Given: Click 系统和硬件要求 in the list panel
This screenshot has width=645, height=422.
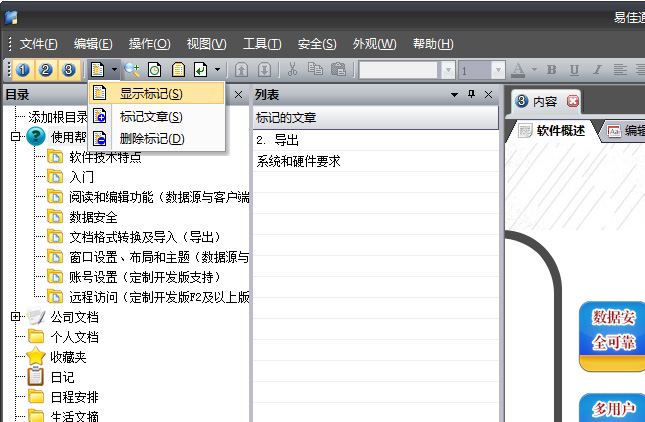Looking at the screenshot, I should [x=299, y=161].
